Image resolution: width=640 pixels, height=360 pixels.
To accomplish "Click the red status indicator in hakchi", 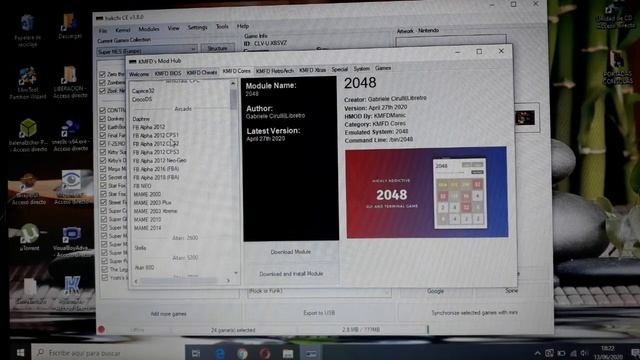I will click(x=101, y=329).
